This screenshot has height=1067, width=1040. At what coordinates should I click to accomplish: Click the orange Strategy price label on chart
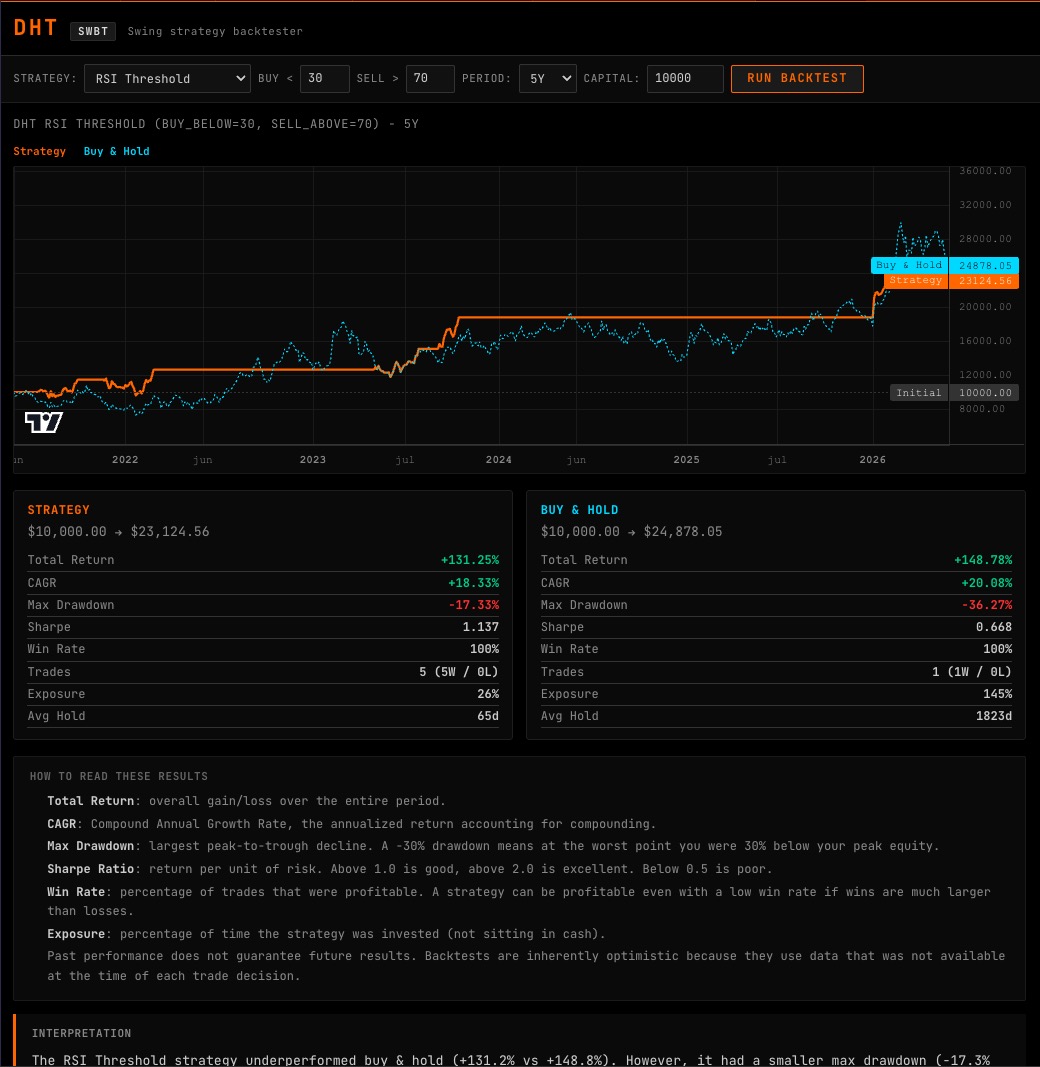pyautogui.click(x=951, y=280)
